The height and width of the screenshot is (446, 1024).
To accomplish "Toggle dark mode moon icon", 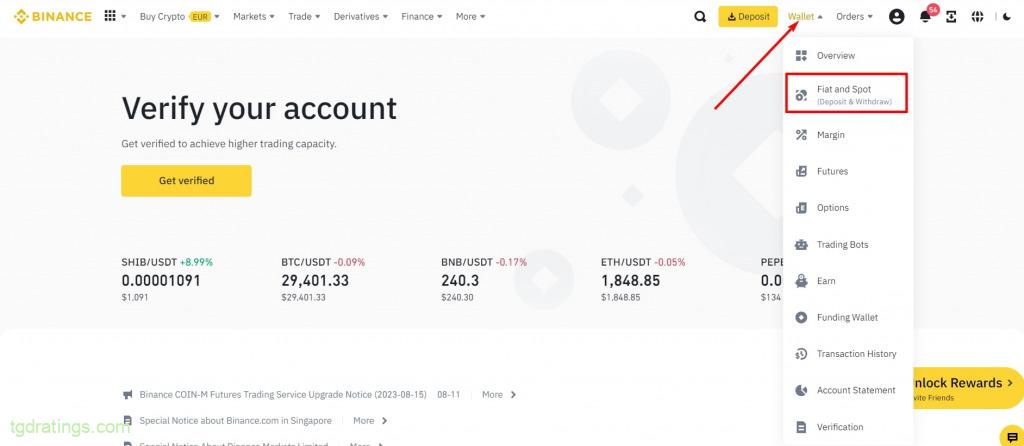I will click(1006, 17).
